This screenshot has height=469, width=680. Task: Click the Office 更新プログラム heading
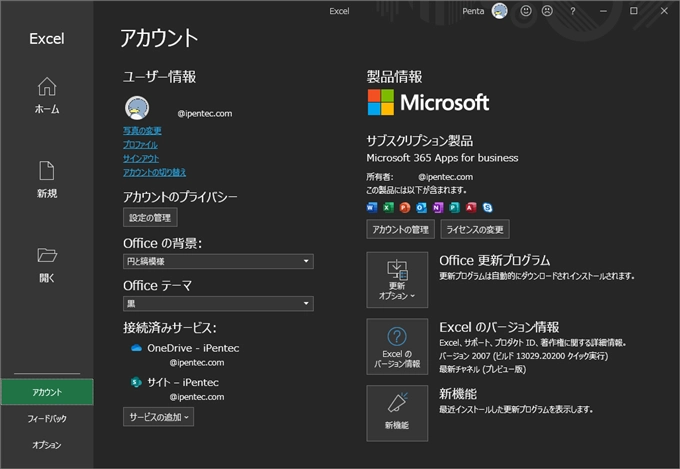point(494,260)
